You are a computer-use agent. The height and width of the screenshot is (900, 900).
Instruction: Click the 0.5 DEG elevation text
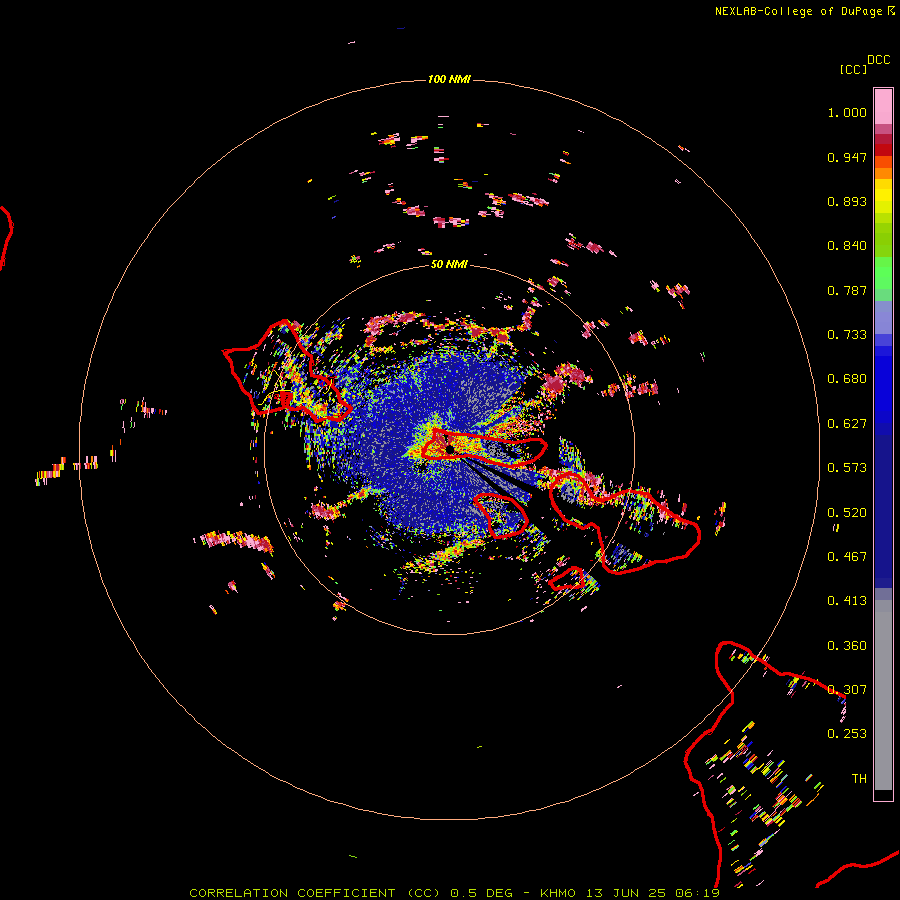[x=481, y=893]
